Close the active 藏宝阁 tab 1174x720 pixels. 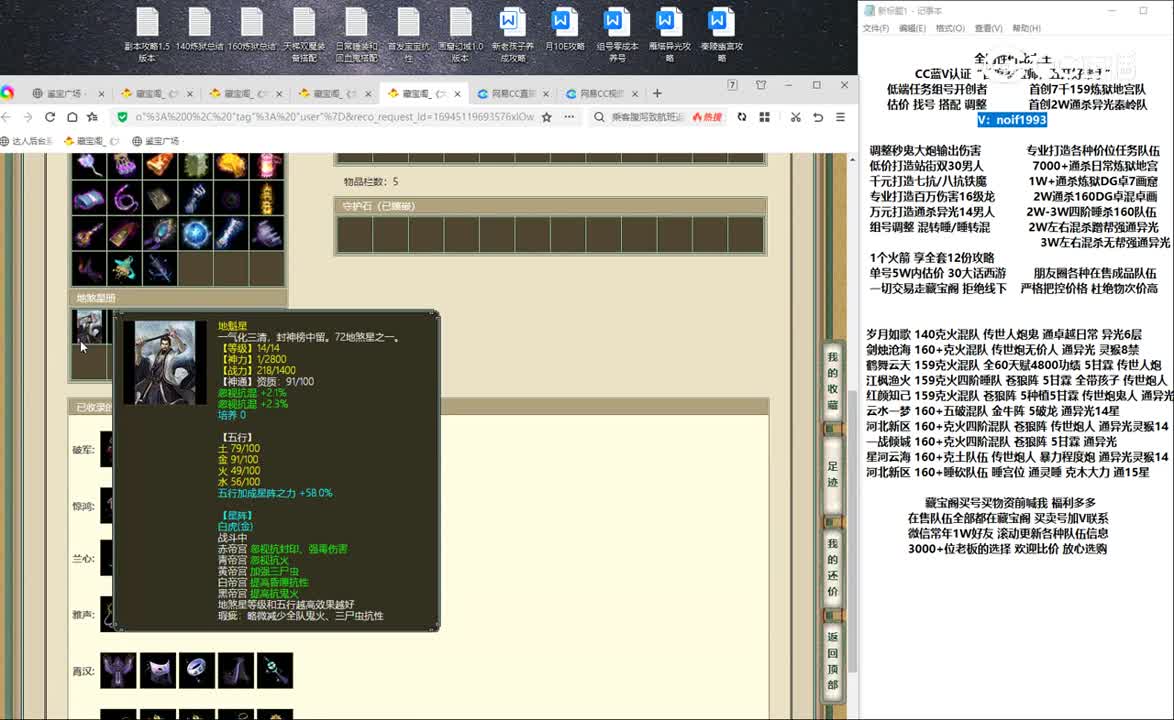[457, 94]
